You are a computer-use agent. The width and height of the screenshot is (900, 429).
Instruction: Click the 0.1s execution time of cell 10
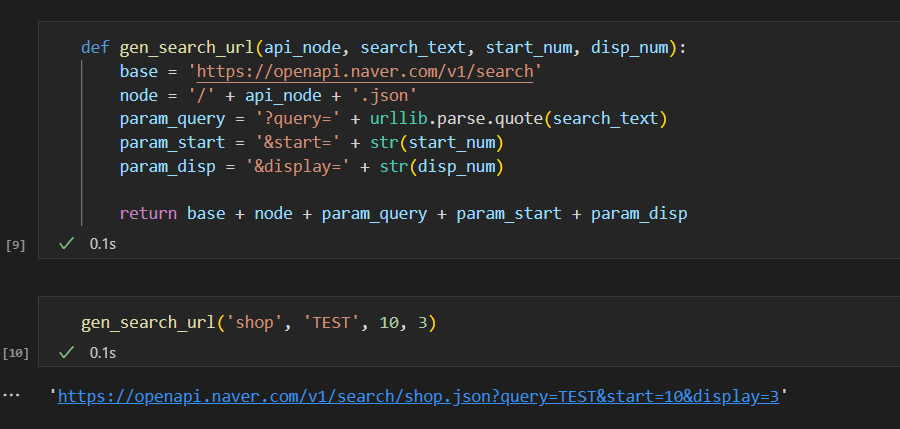point(103,353)
